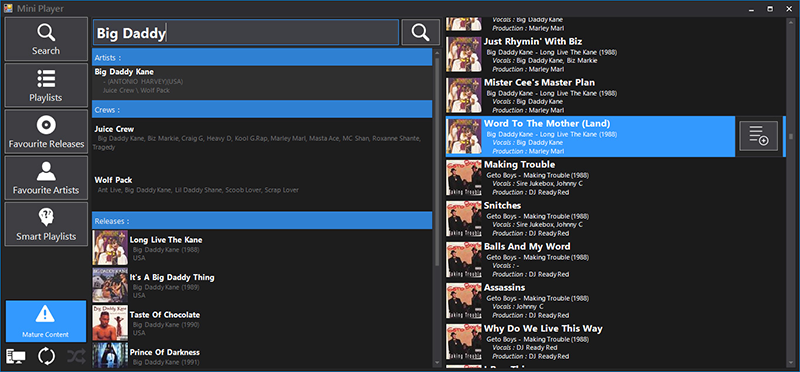
Task: Select track Mister Cee's Master Plan
Action: pyautogui.click(x=615, y=95)
